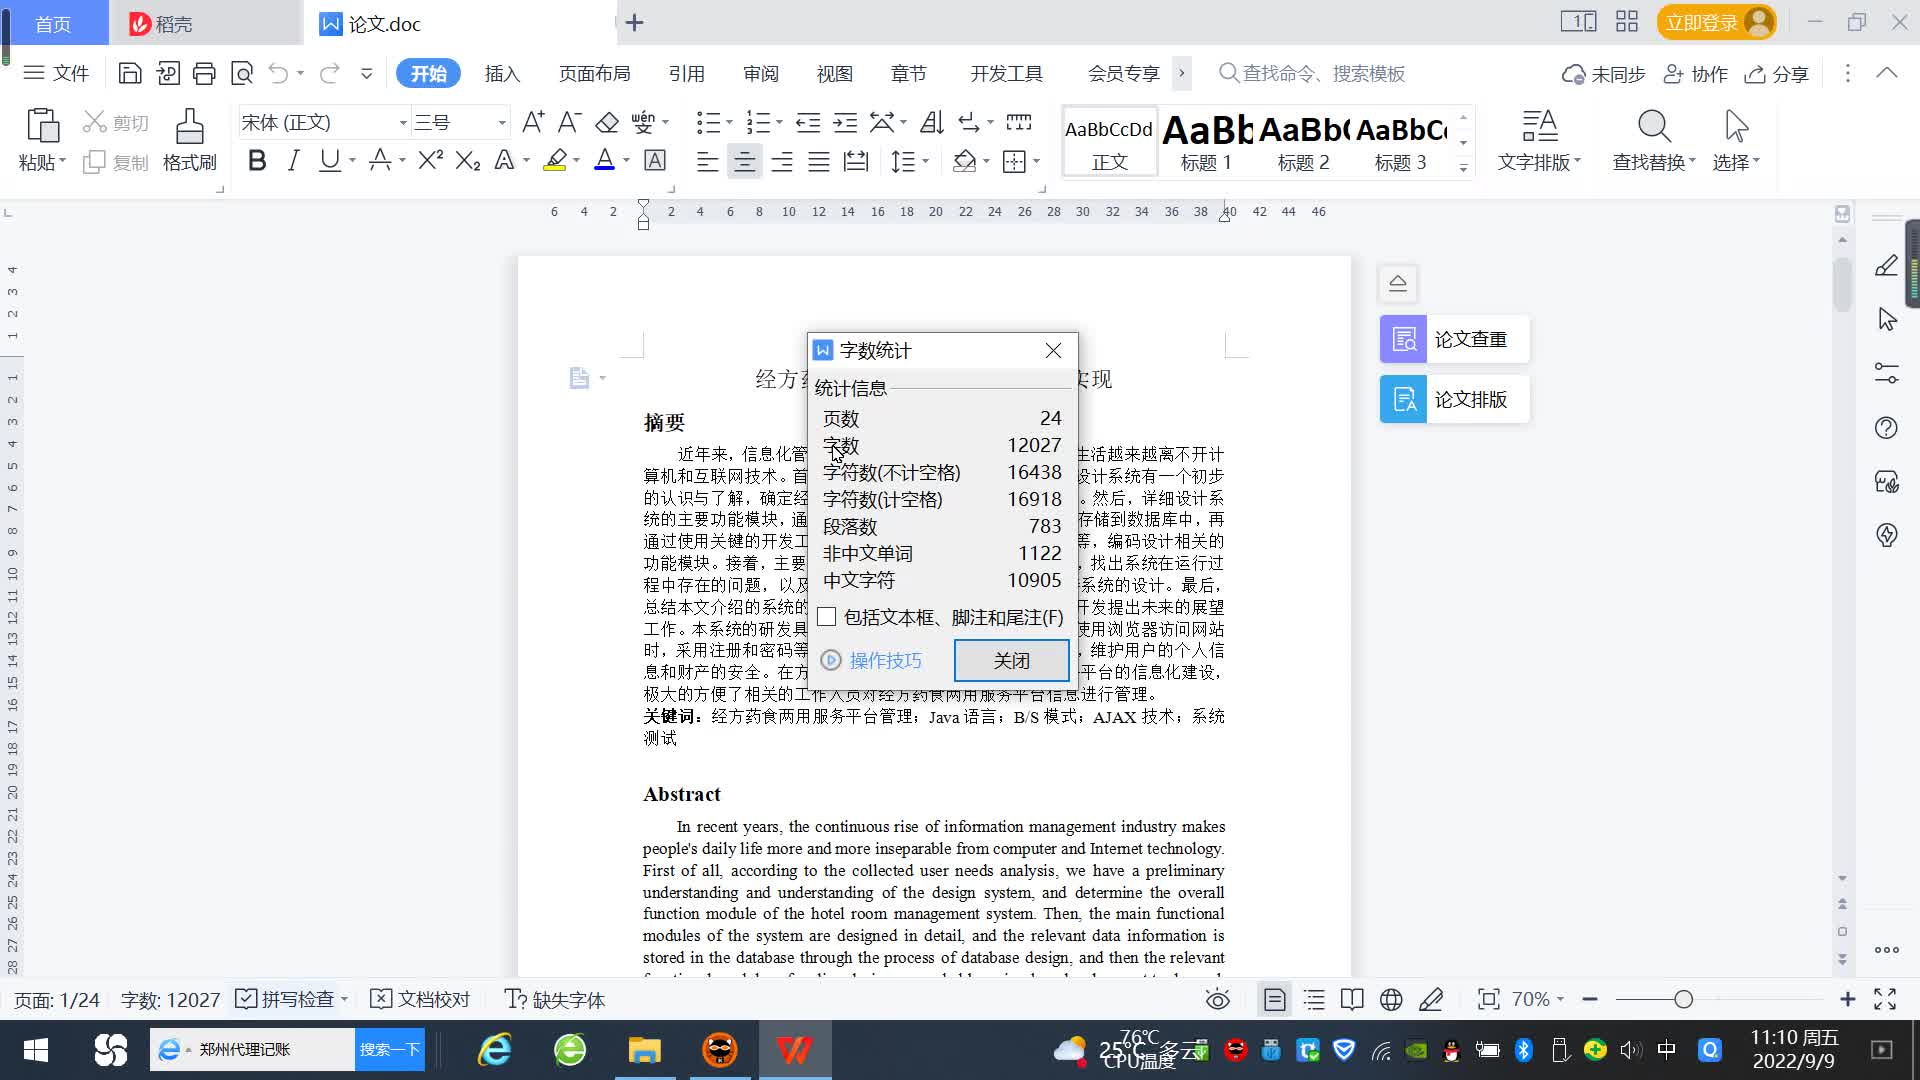Expand bullet list style dropdown
Viewport: 1920px width, 1080px height.
pyautogui.click(x=729, y=122)
